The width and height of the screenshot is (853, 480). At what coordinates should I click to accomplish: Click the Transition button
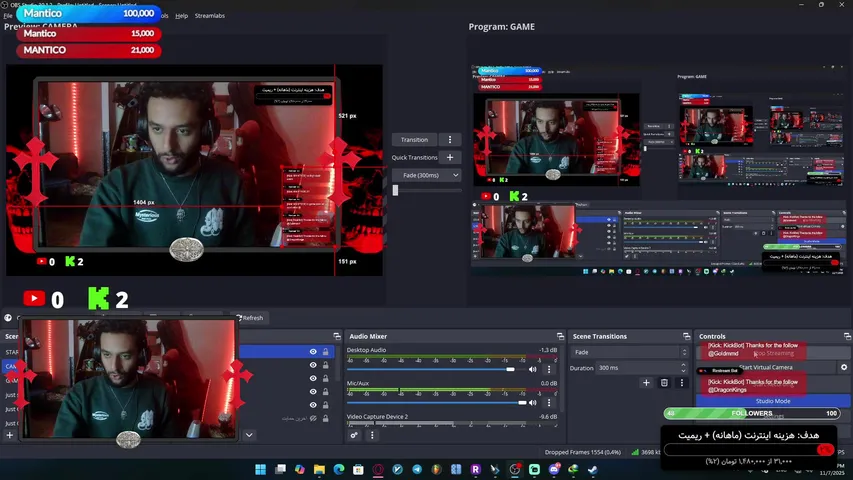415,140
